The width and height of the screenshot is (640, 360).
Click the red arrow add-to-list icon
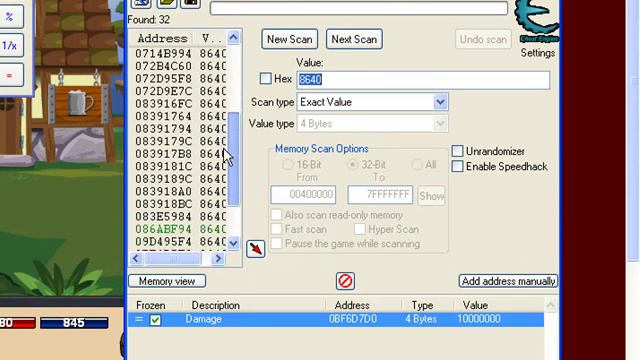click(256, 249)
